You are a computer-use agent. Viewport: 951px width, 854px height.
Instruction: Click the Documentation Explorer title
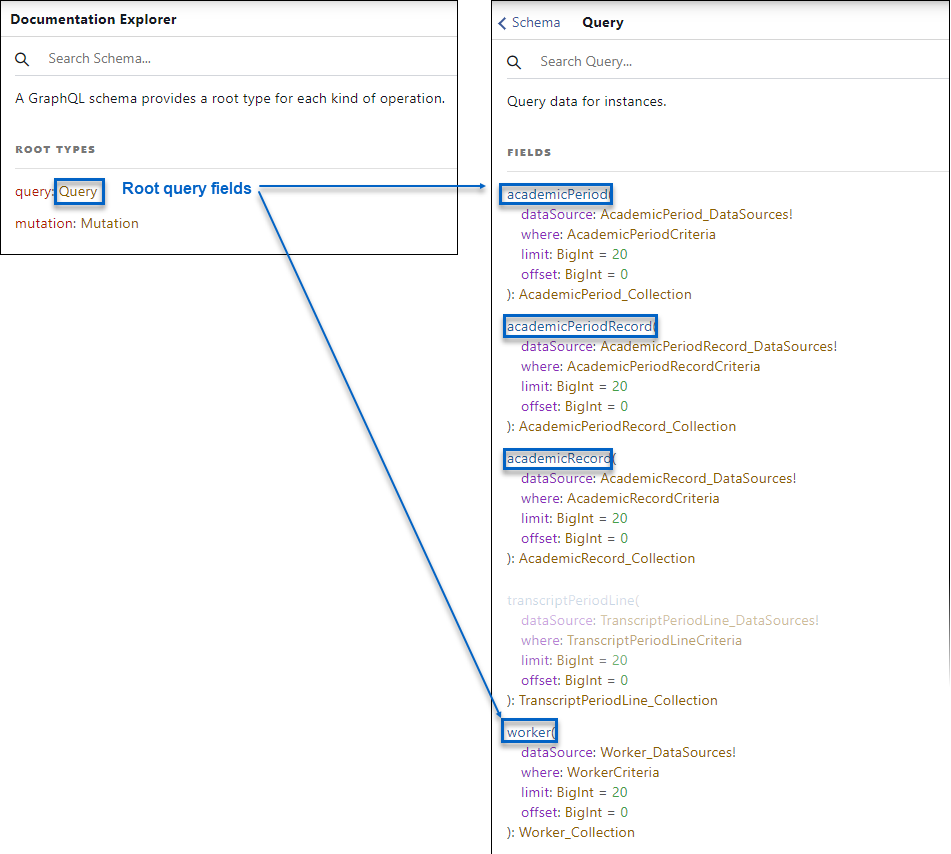93,19
